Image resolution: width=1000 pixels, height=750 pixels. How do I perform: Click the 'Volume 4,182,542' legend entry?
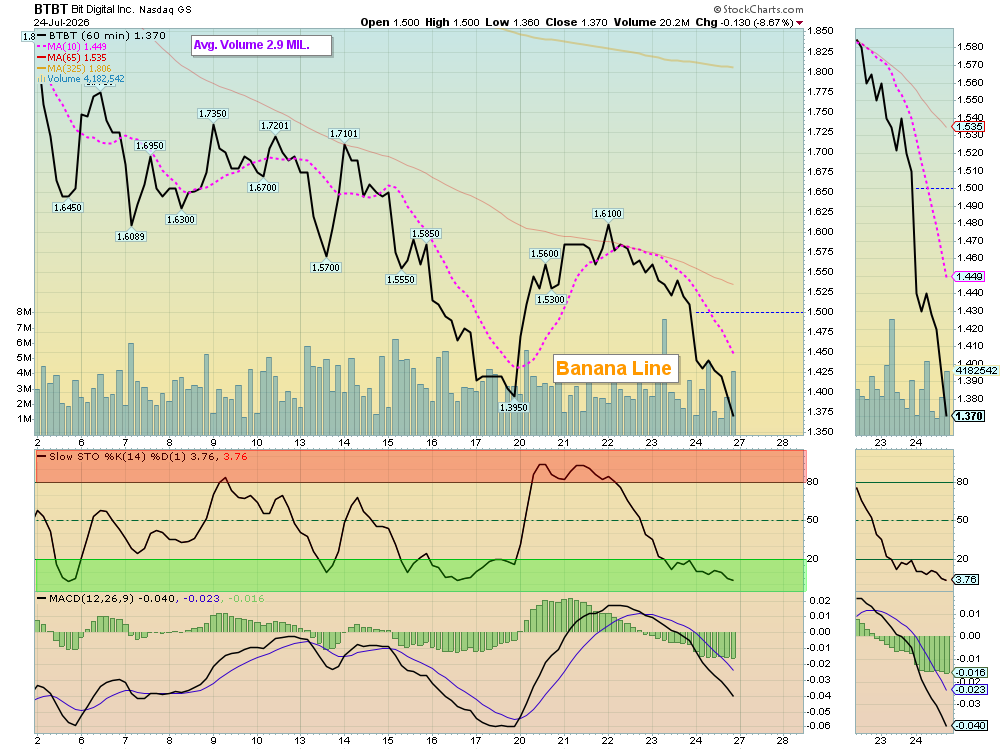coord(80,78)
